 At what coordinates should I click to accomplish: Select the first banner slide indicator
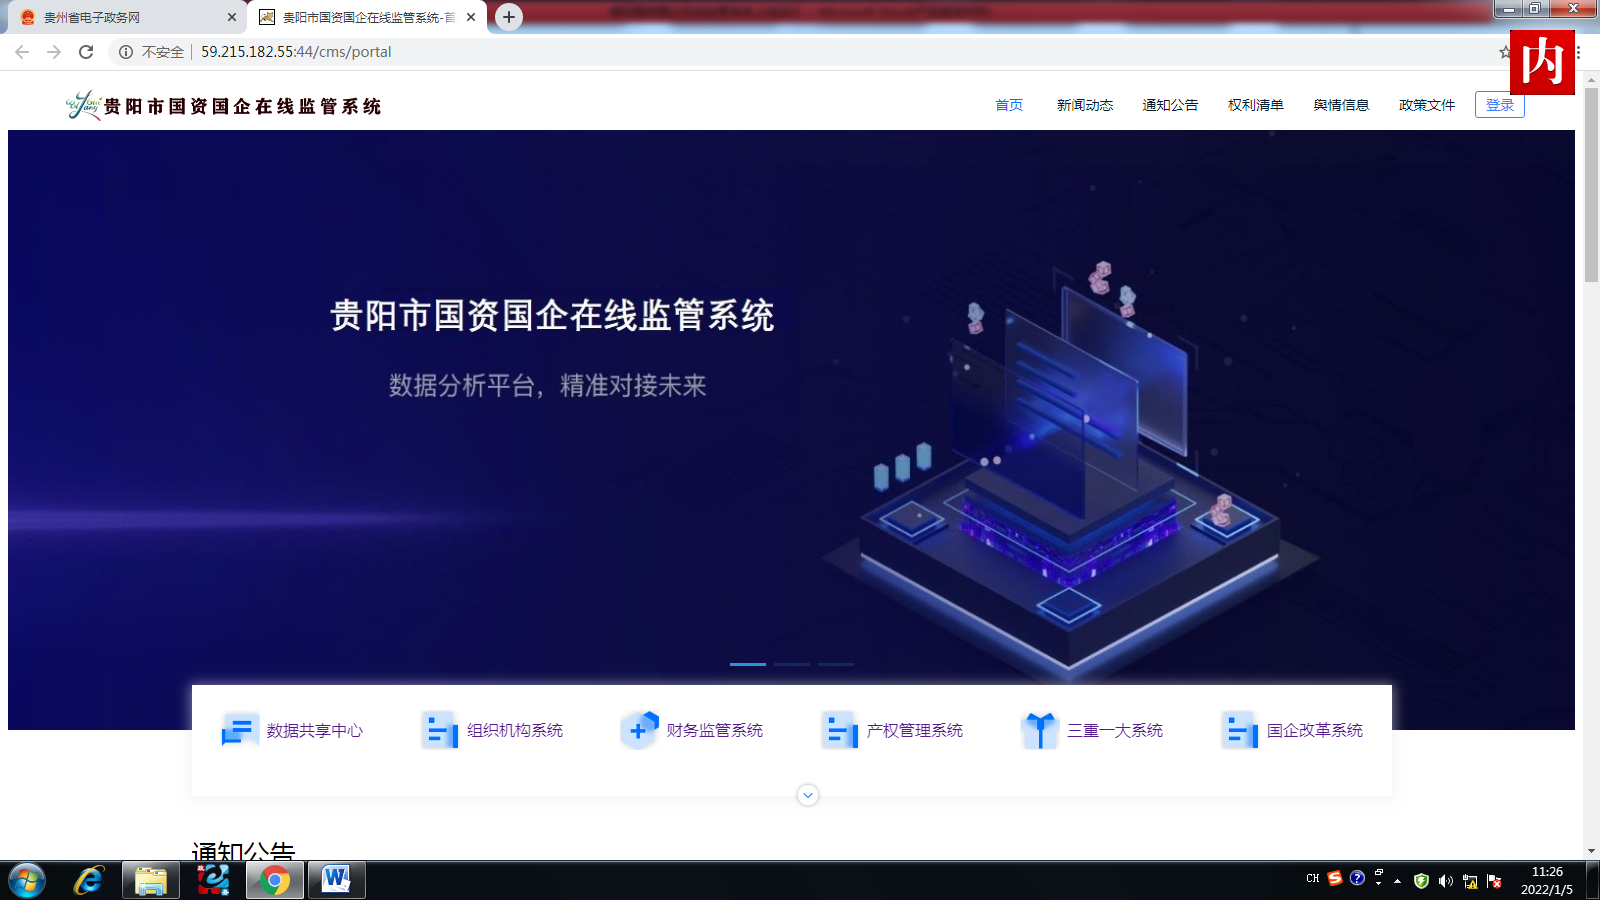748,664
